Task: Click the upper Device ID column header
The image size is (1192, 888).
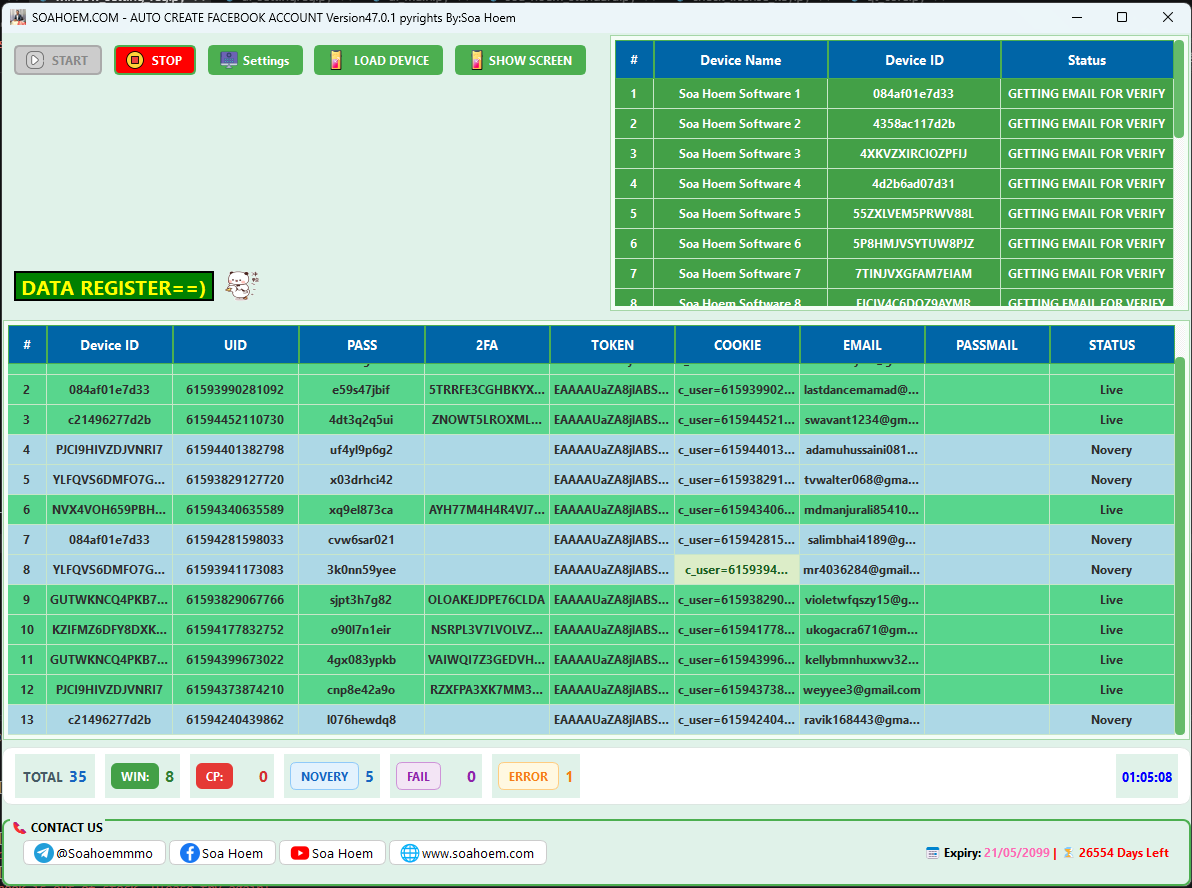Action: pyautogui.click(x=915, y=60)
